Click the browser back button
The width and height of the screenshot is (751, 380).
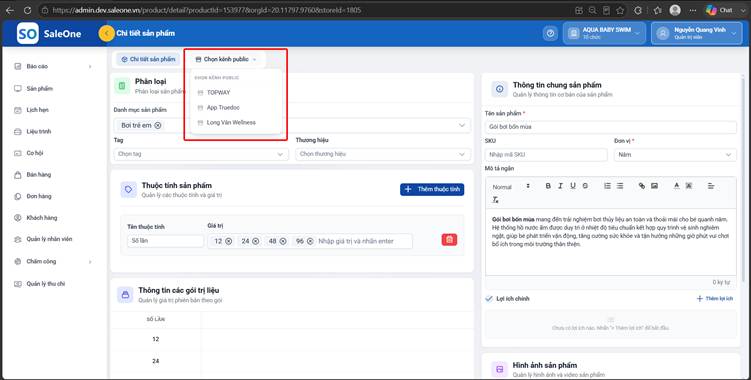tap(10, 10)
